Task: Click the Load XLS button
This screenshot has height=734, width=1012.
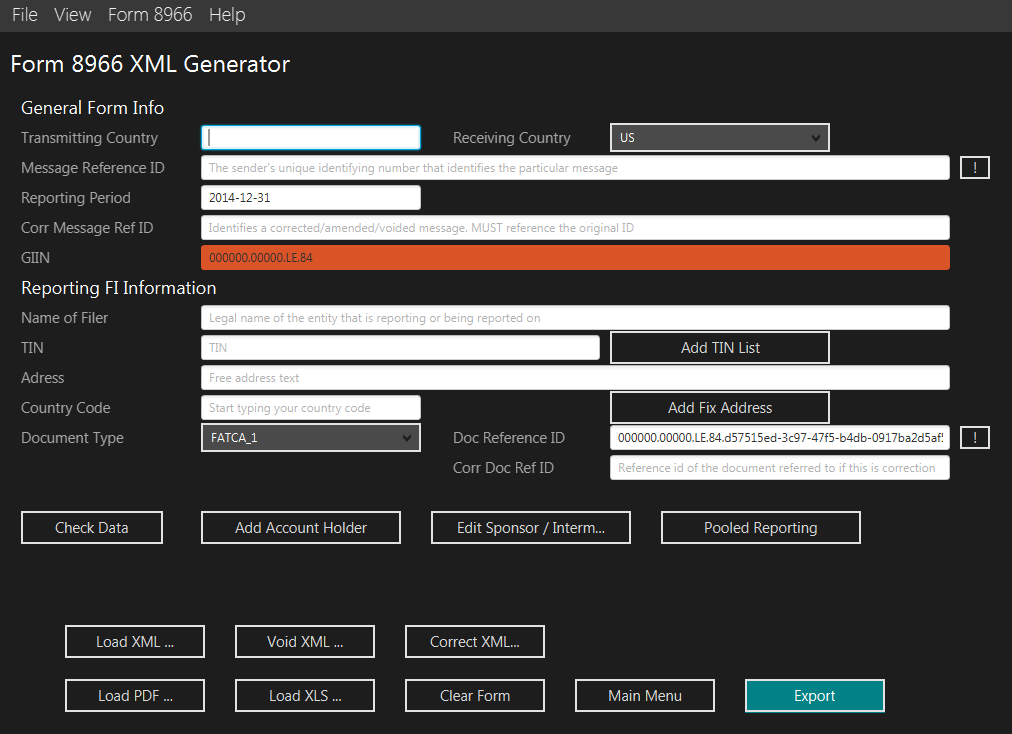Action: pyautogui.click(x=305, y=696)
